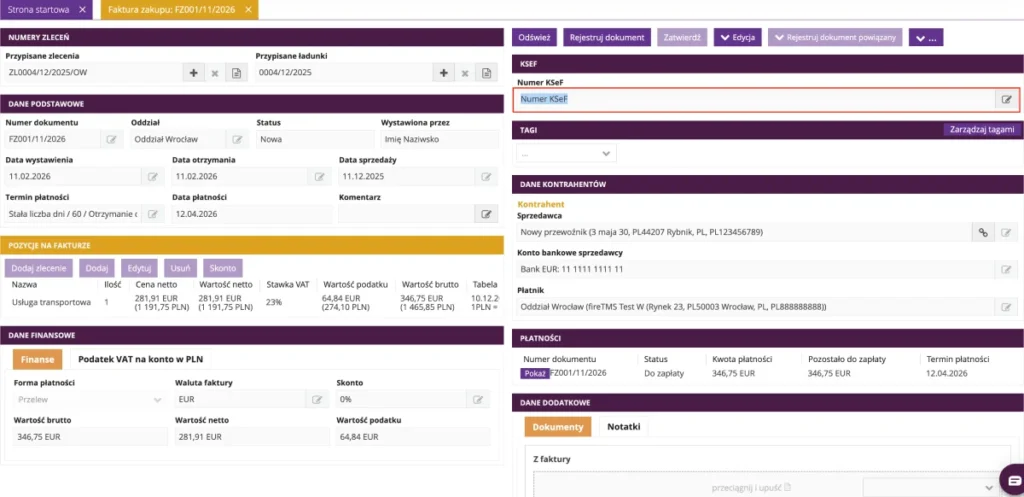Click inside the Numer KSeF input field
This screenshot has height=497, width=1024.
[x=755, y=99]
